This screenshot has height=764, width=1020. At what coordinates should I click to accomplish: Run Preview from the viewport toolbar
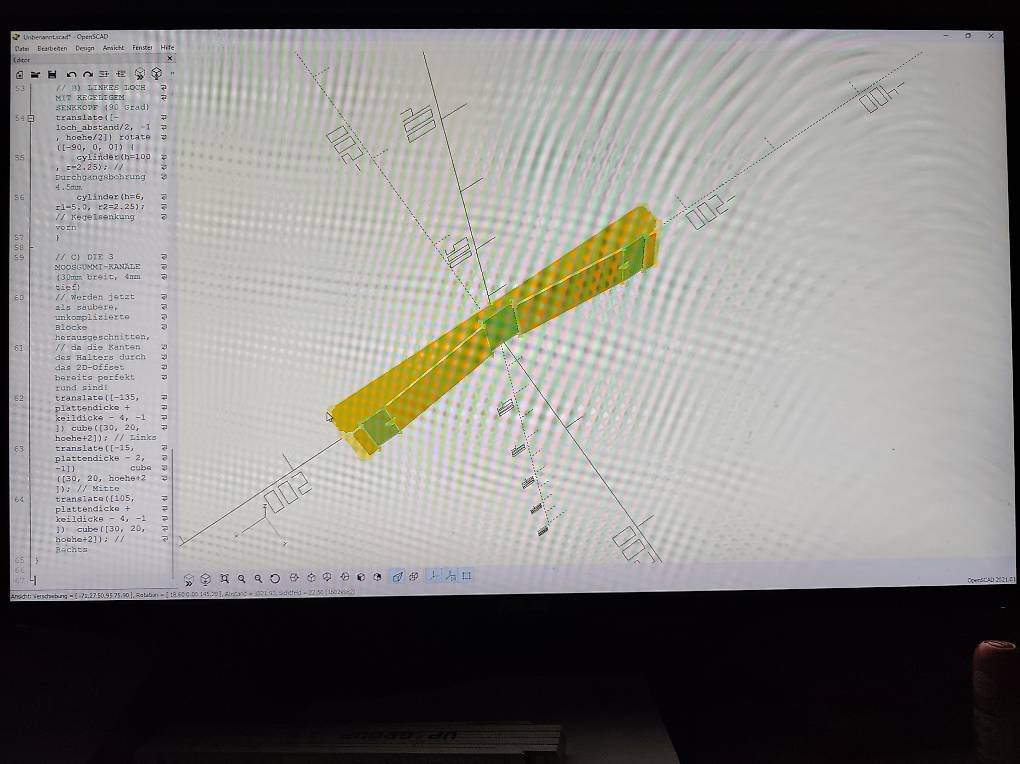pyautogui.click(x=189, y=579)
